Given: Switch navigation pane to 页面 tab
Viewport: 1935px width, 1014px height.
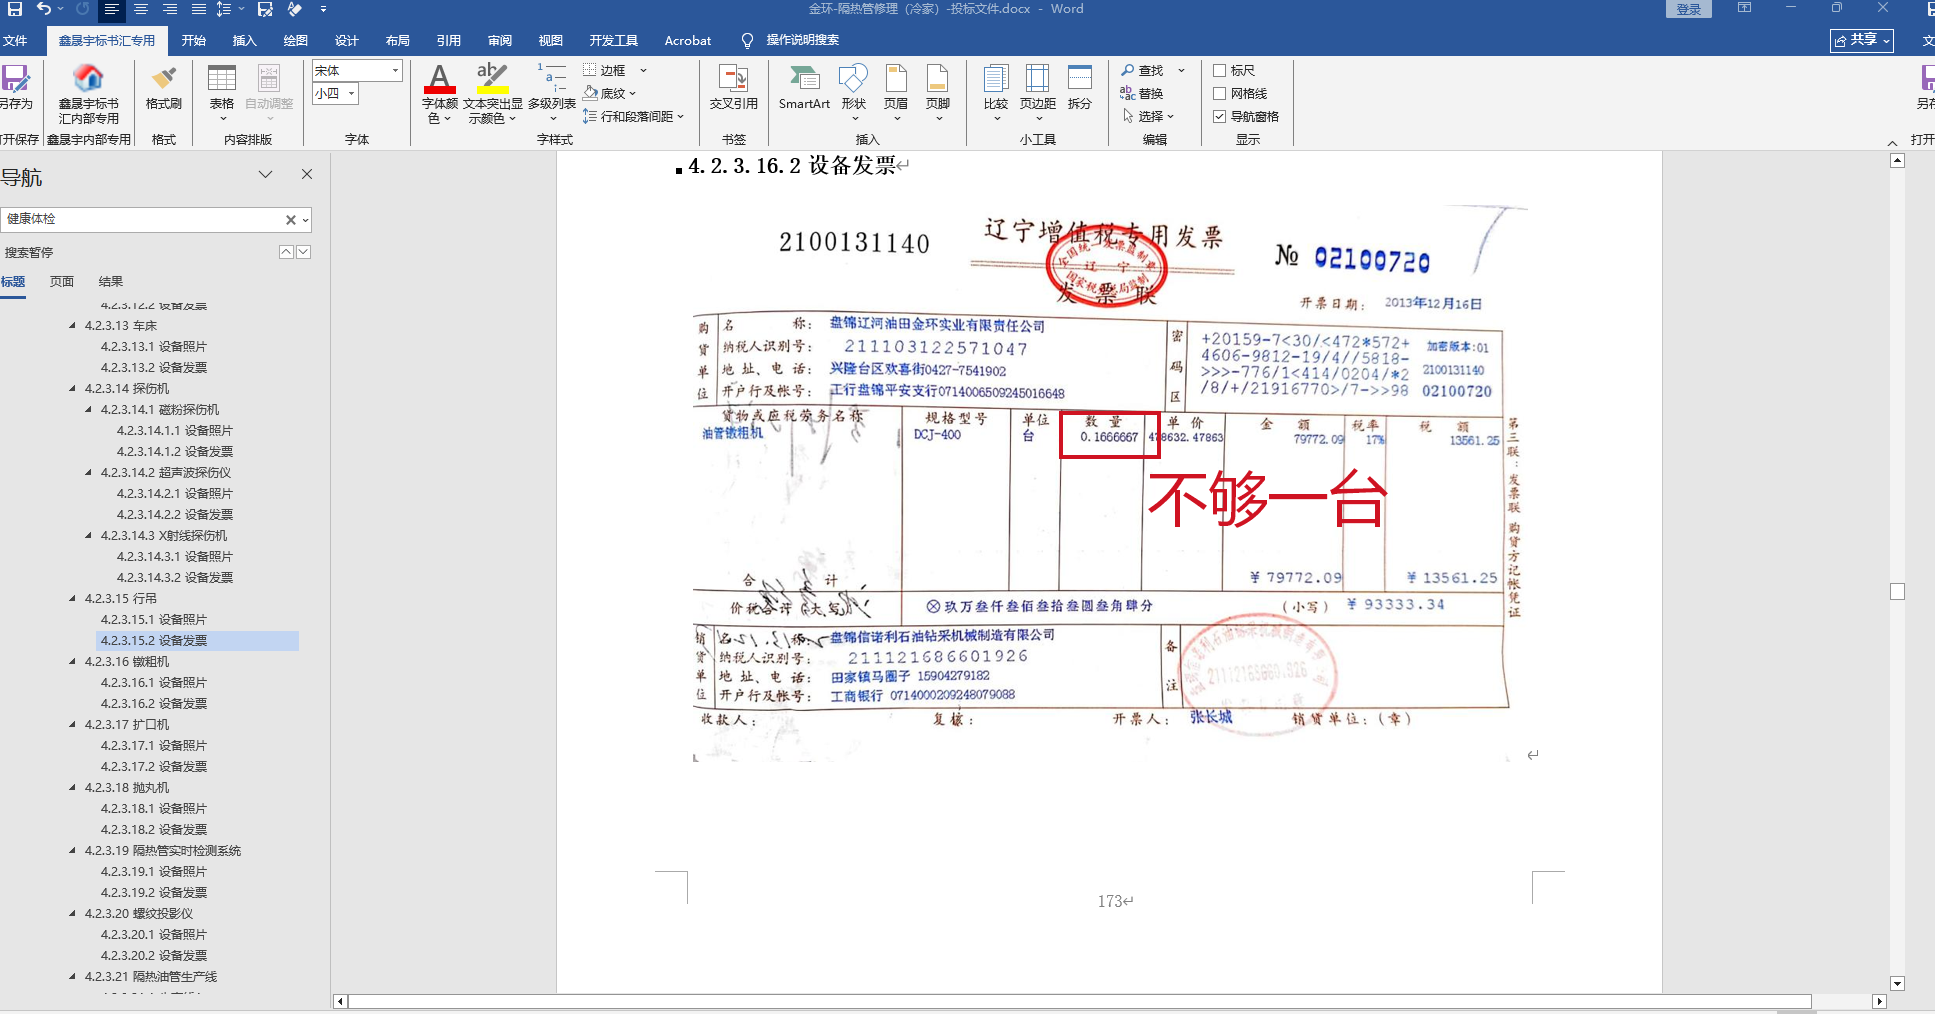Looking at the screenshot, I should (62, 281).
